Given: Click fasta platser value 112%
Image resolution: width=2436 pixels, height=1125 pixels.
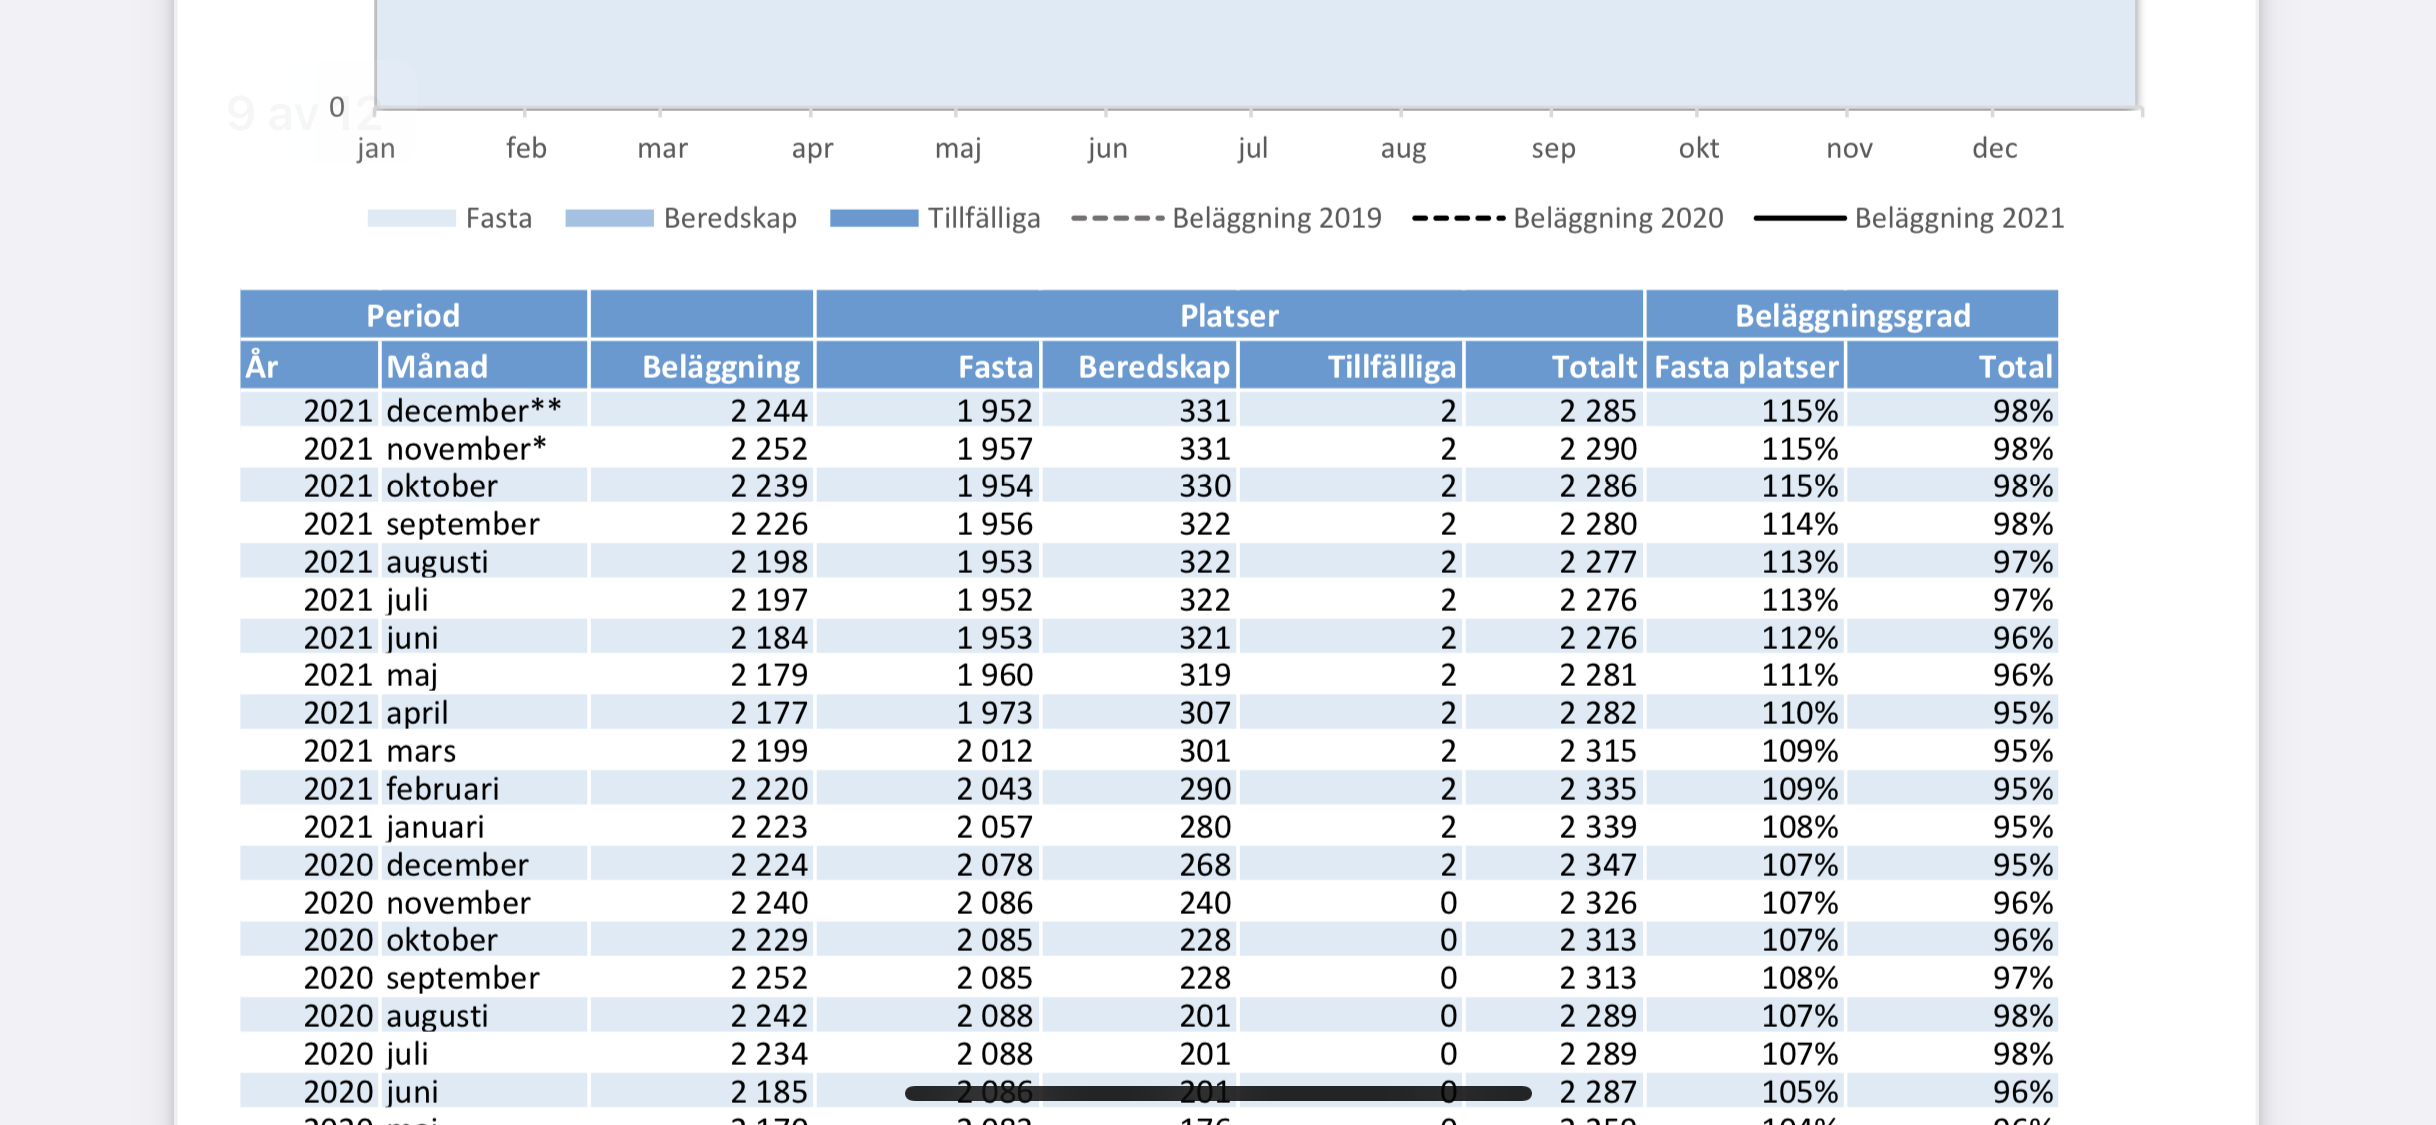Looking at the screenshot, I should (1800, 638).
